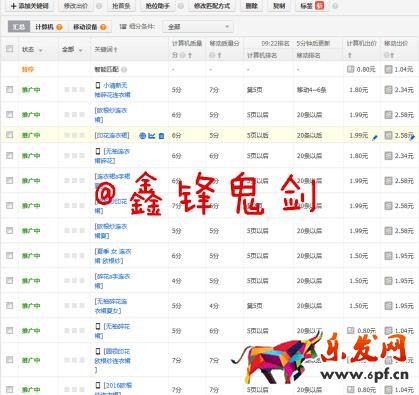Image resolution: width=419 pixels, height=395 pixels.
Task: Click the 暂停 status of 智能匹配
Action: point(28,69)
